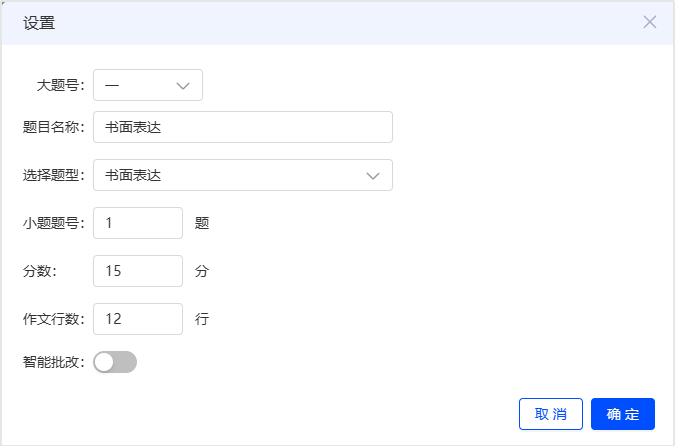This screenshot has height=446, width=675.
Task: Click the 题 unit text beside 小题题号
Action: pos(202,223)
